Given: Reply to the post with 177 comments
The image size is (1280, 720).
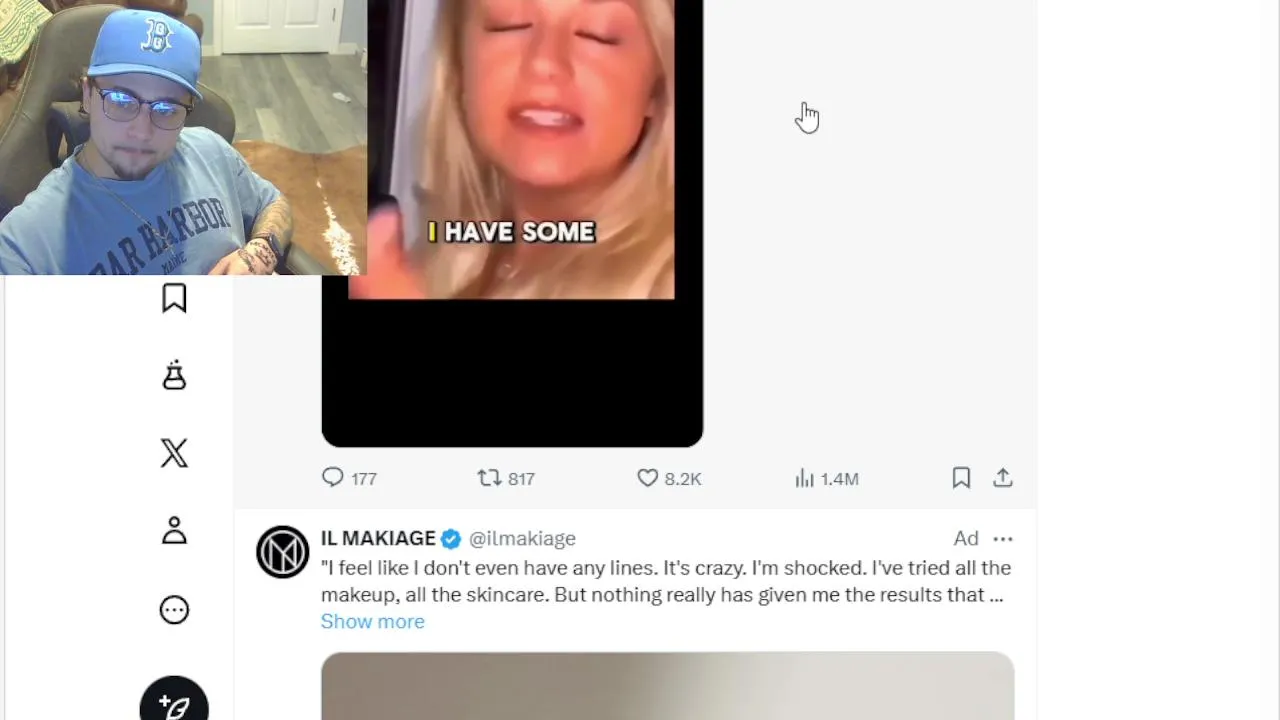Looking at the screenshot, I should coord(349,478).
